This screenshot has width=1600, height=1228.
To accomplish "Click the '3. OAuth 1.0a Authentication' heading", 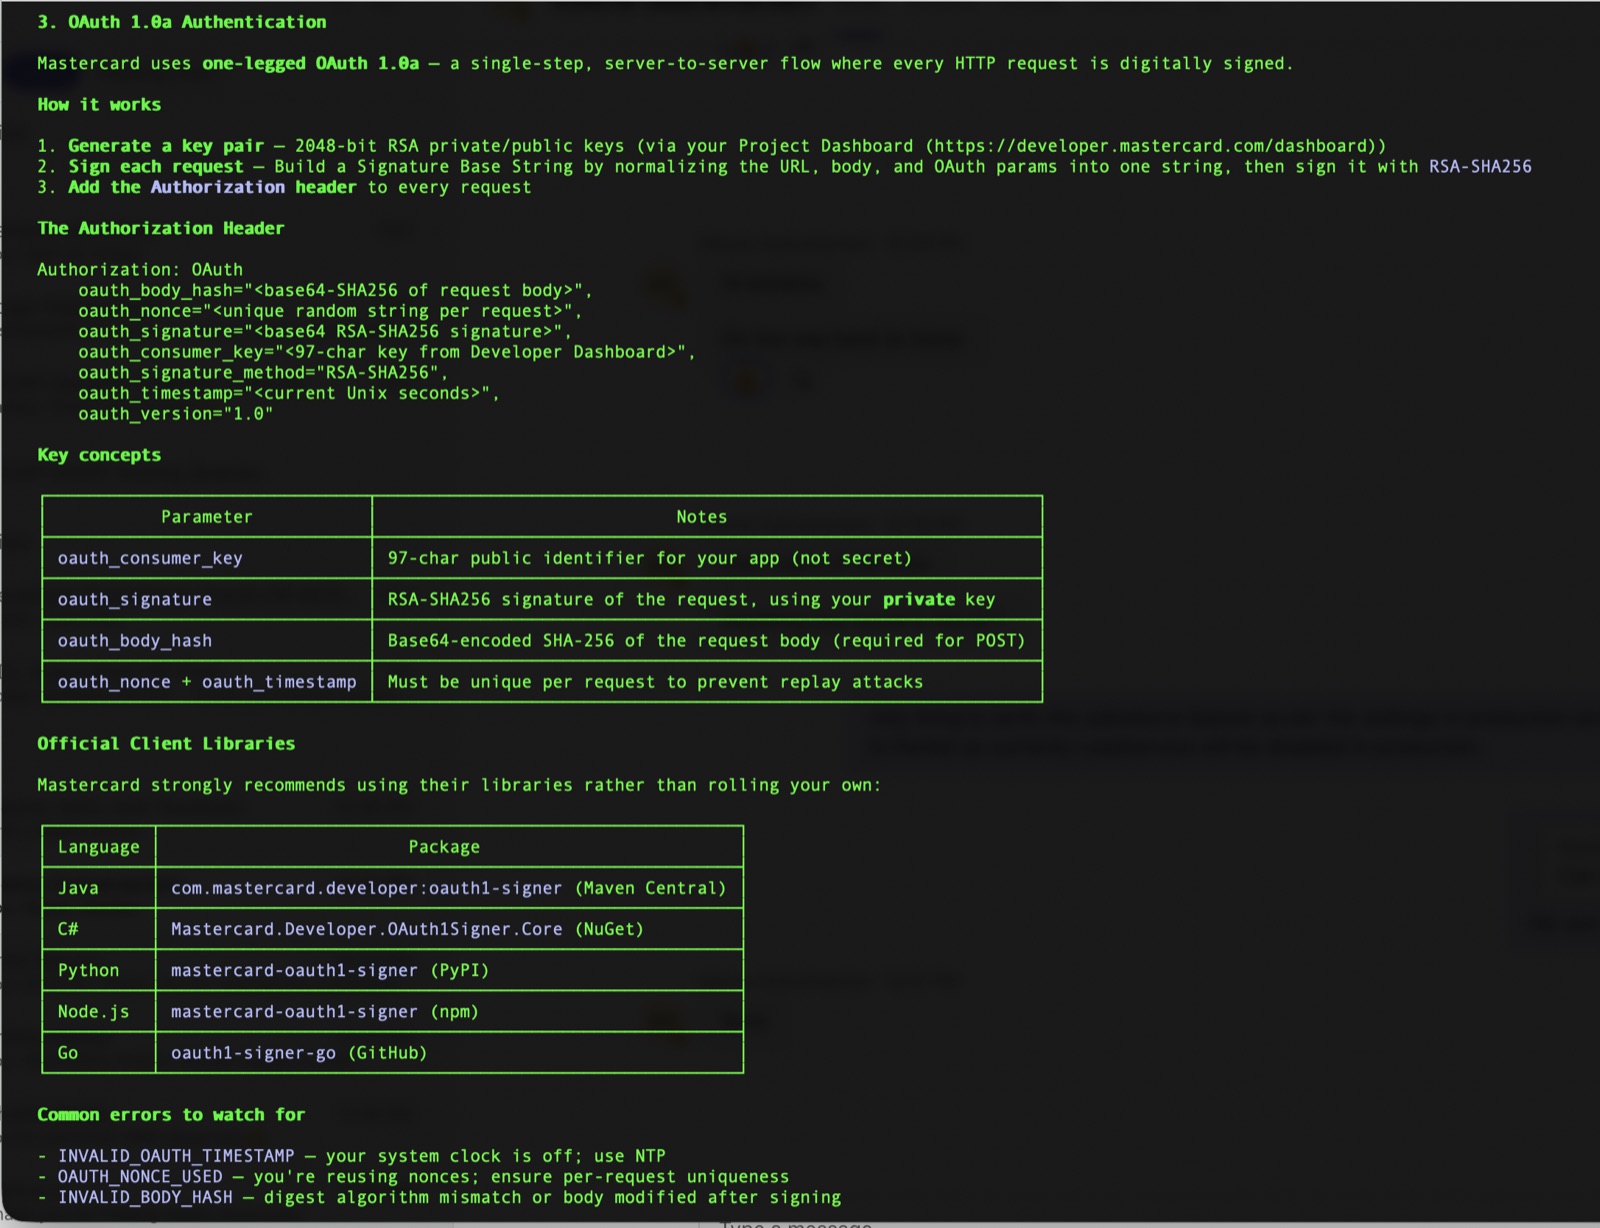I will tap(182, 22).
